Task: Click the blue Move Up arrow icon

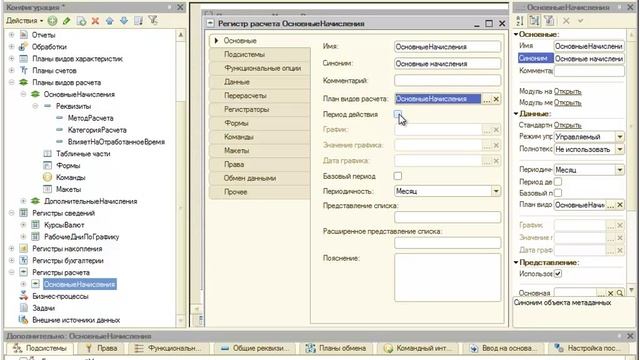Action: (x=110, y=20)
